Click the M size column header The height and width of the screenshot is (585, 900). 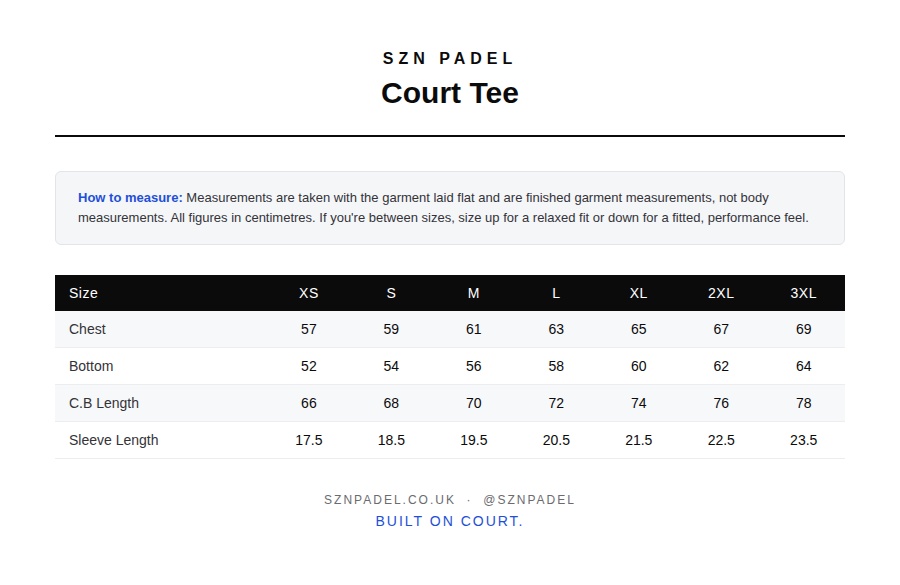[473, 293]
